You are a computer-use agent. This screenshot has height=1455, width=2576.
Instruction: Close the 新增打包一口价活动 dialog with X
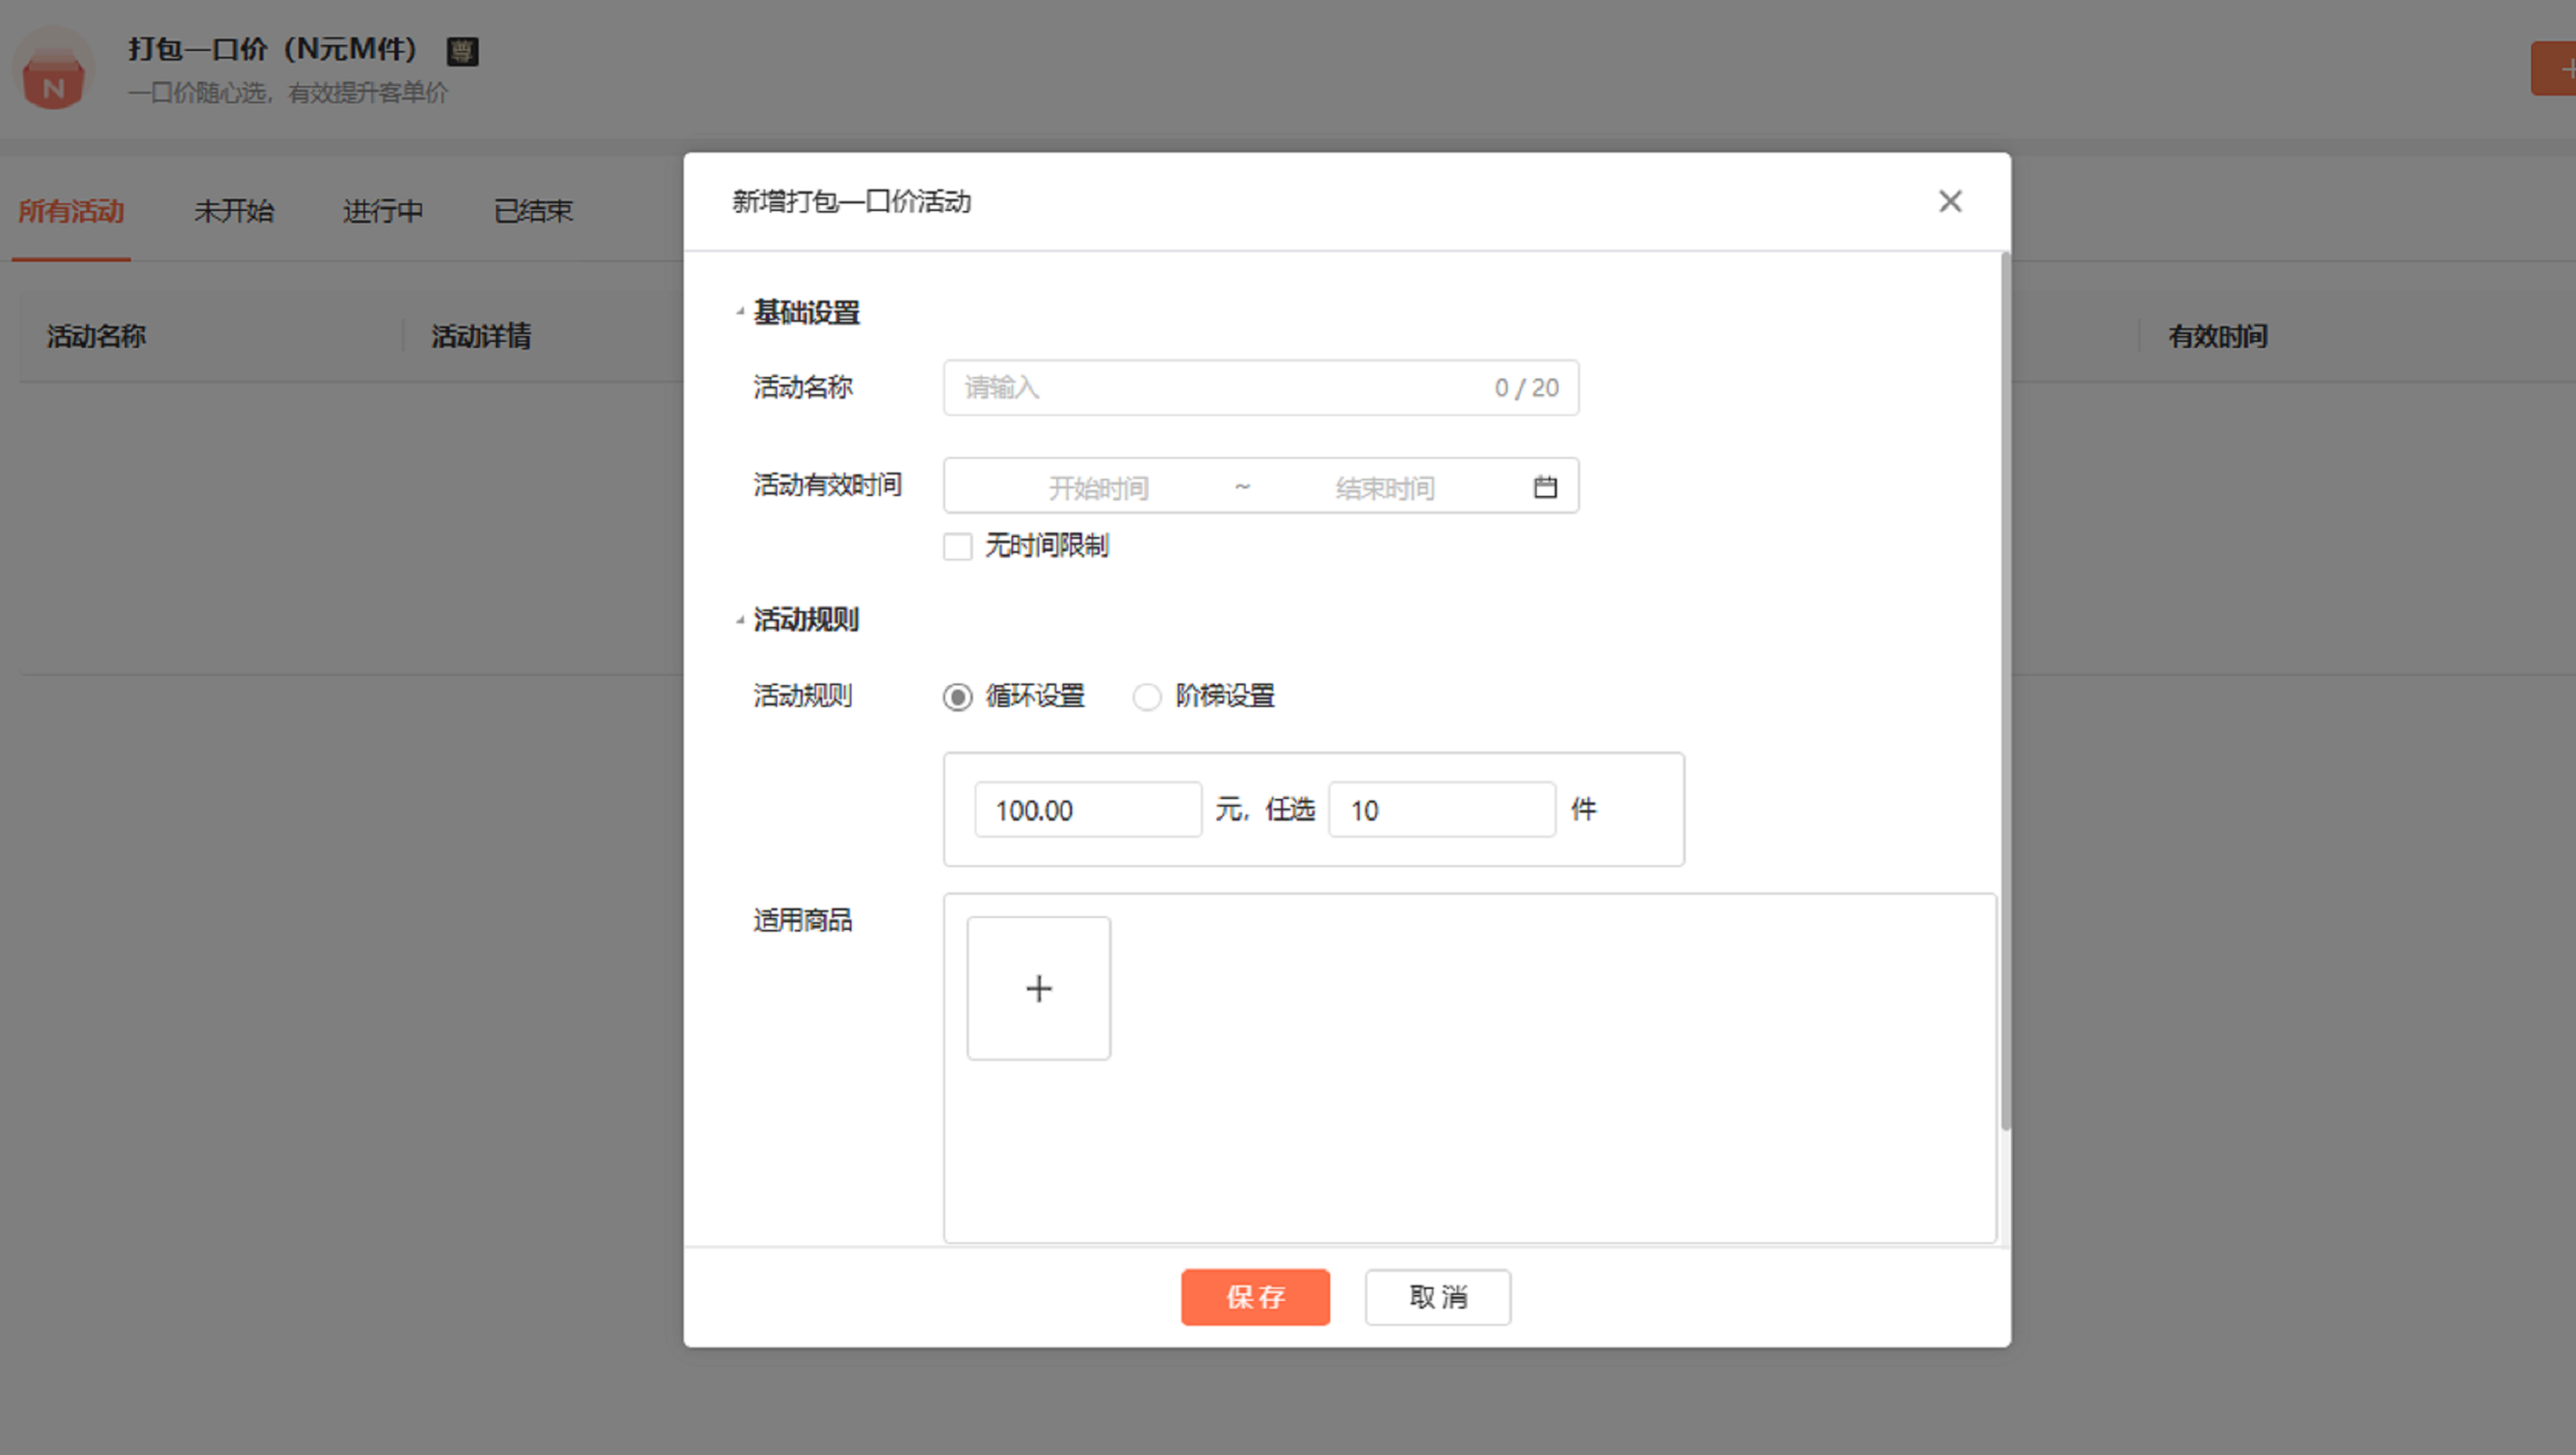1949,201
